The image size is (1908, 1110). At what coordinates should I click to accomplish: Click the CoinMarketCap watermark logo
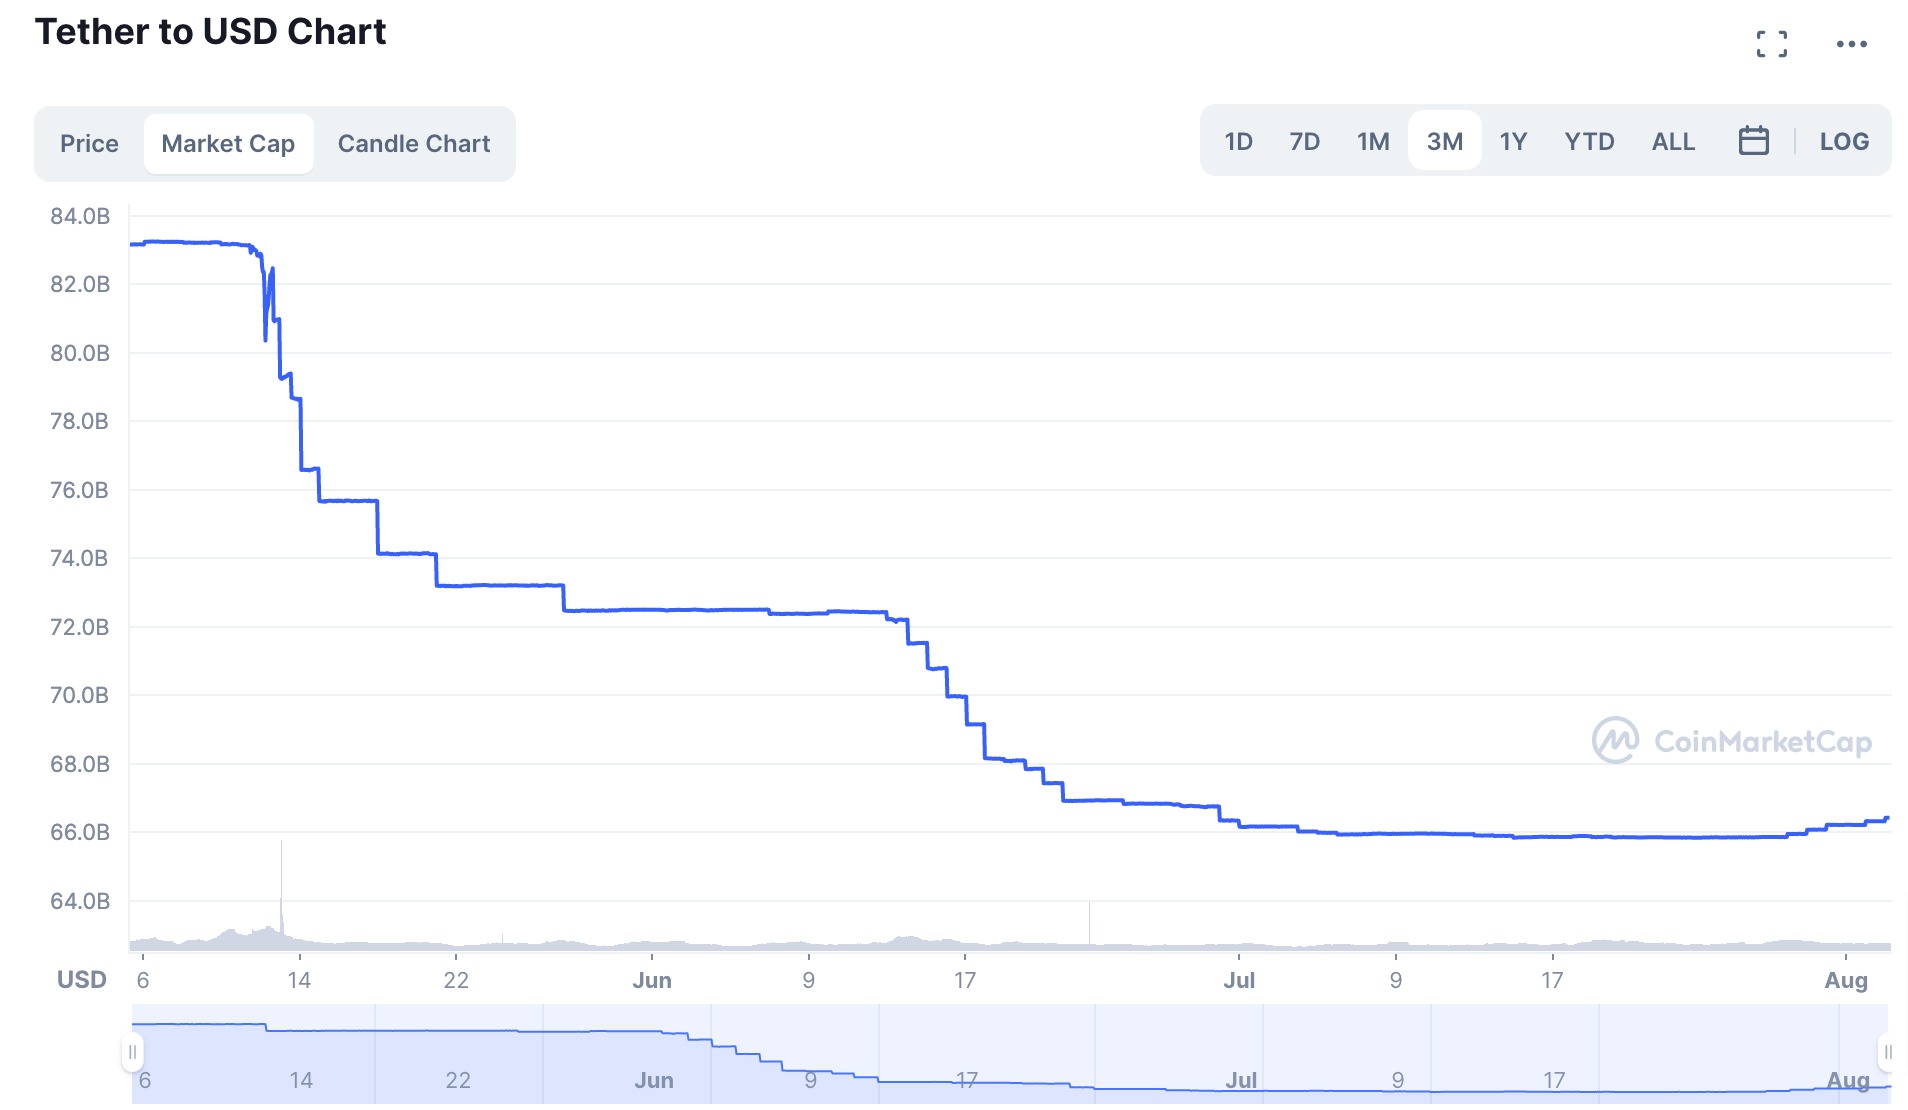coord(1731,741)
